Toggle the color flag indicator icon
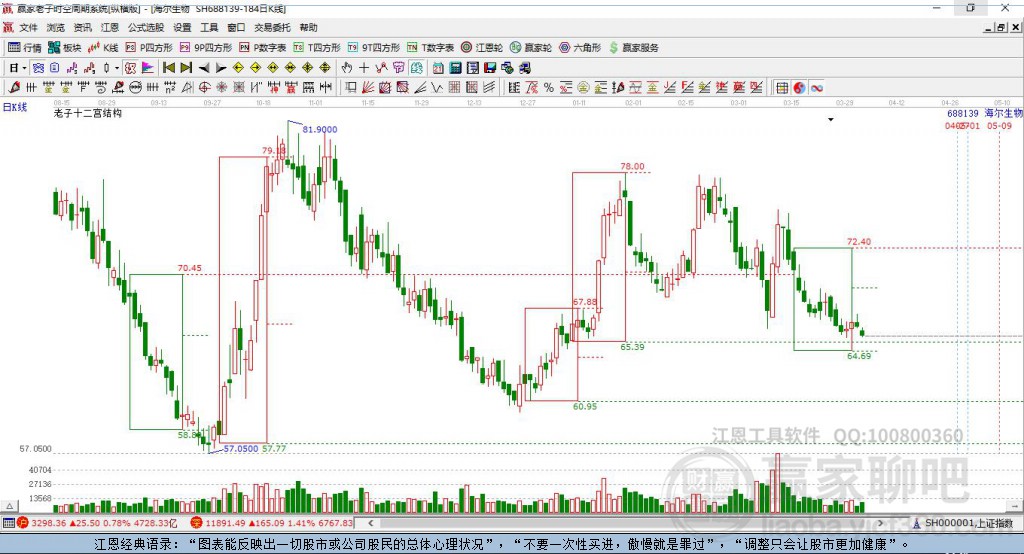This screenshot has height=554, width=1024. (148, 68)
